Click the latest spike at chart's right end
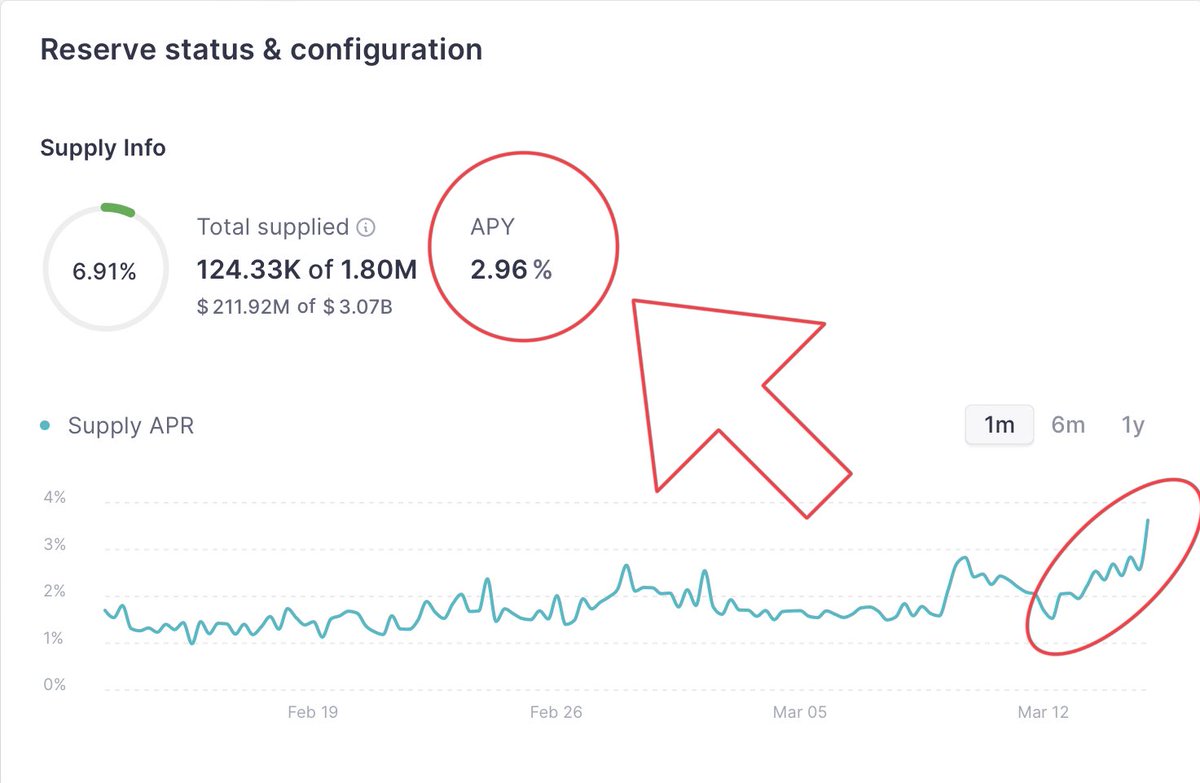Screen dimensions: 1200x783 click(1148, 522)
